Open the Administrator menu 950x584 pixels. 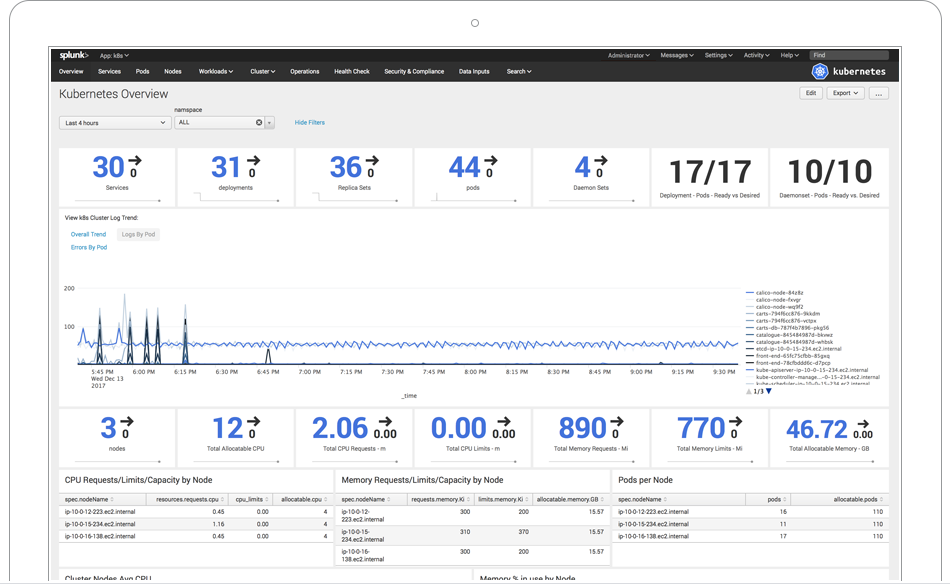tap(629, 55)
